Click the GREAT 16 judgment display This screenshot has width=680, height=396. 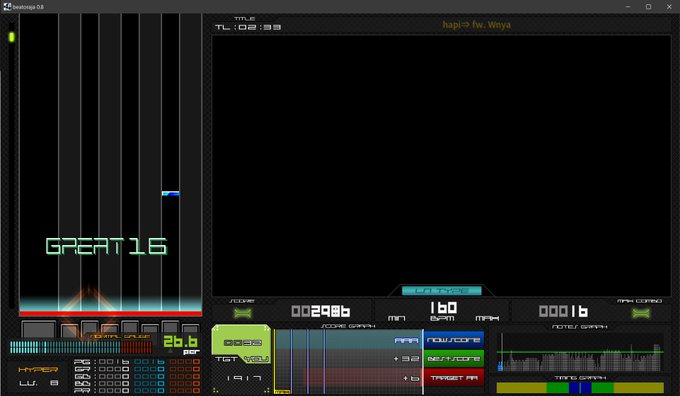coord(106,246)
